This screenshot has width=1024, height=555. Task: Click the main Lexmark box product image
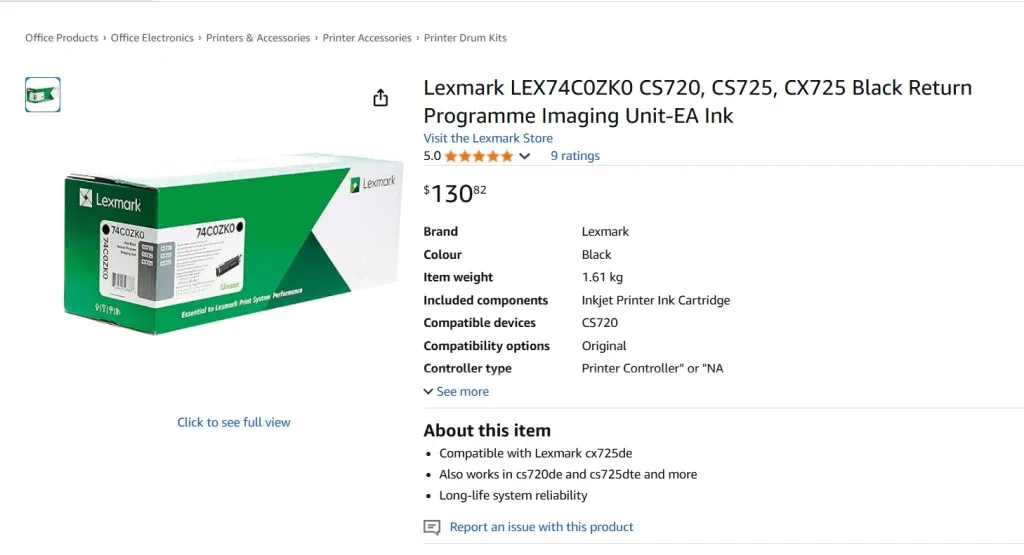point(233,243)
